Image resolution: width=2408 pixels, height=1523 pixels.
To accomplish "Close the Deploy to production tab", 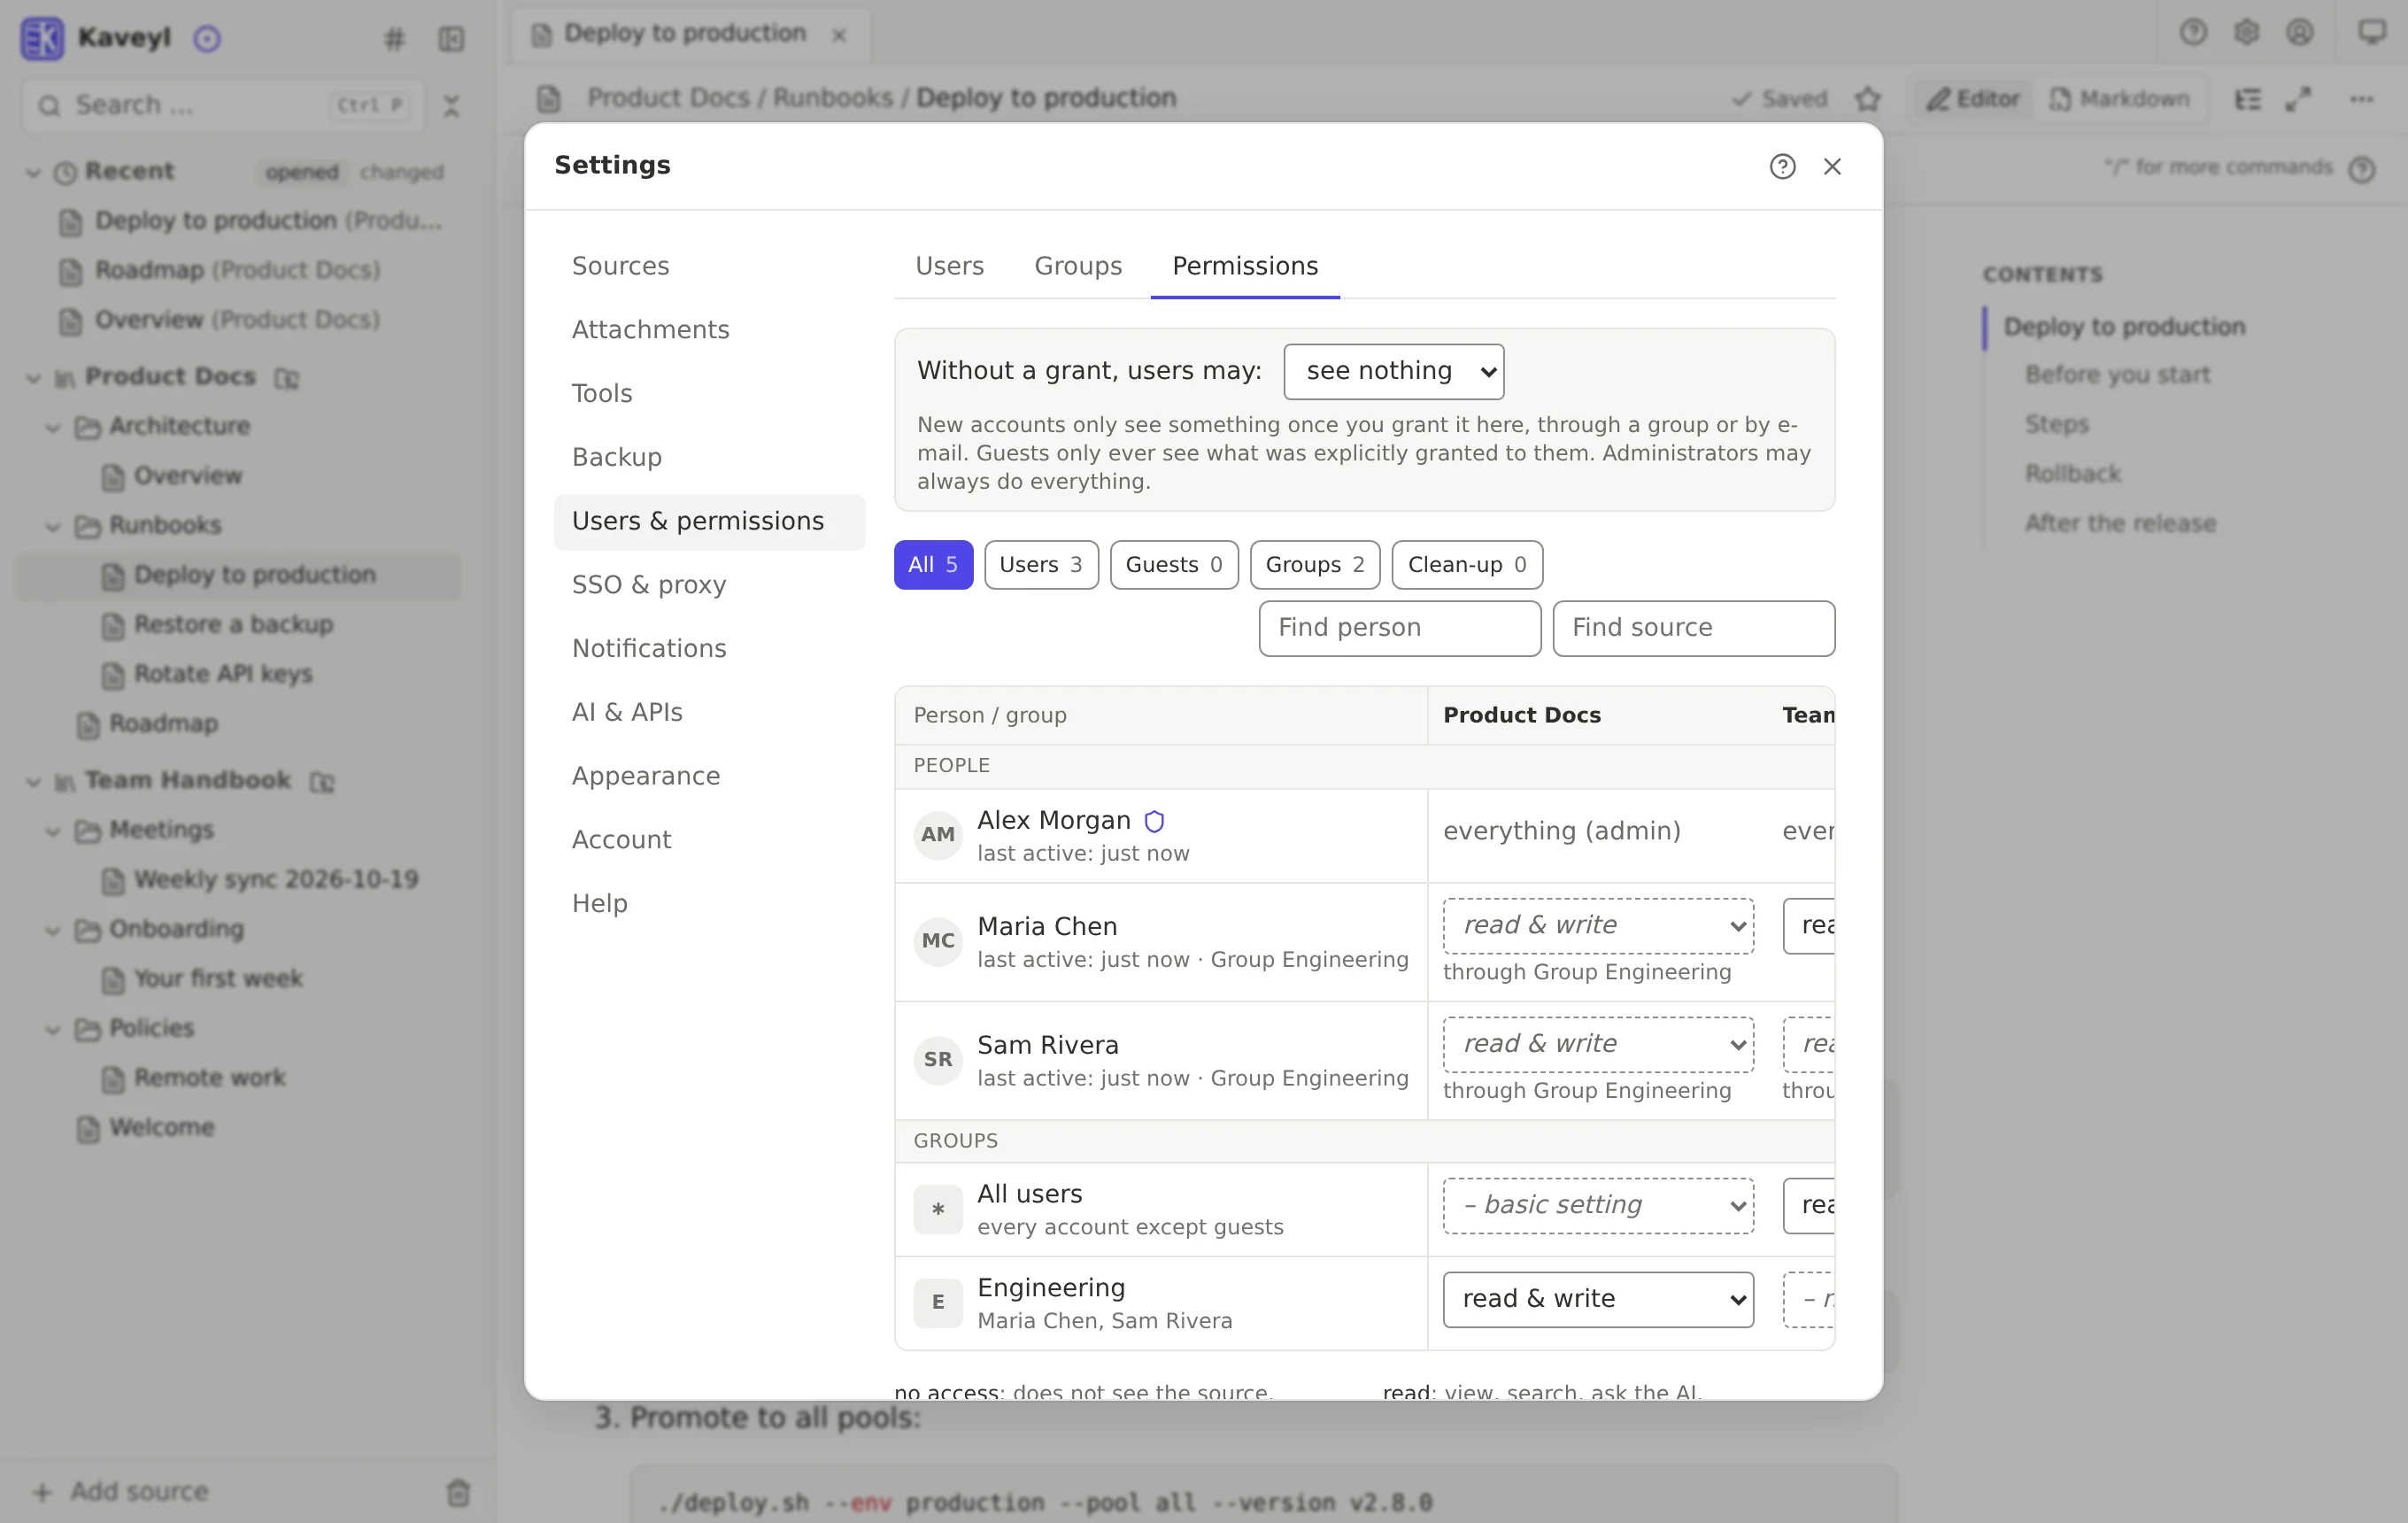I will click(839, 35).
